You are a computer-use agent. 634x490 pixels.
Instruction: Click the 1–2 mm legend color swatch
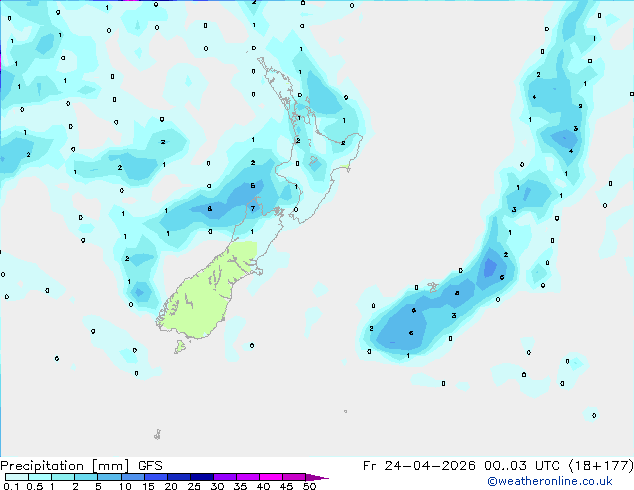(x=63, y=477)
